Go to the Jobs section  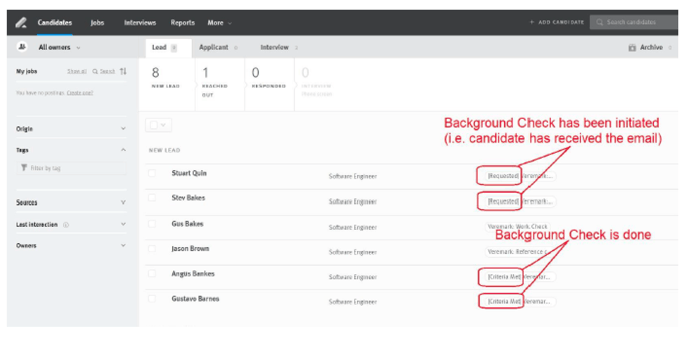coord(97,22)
